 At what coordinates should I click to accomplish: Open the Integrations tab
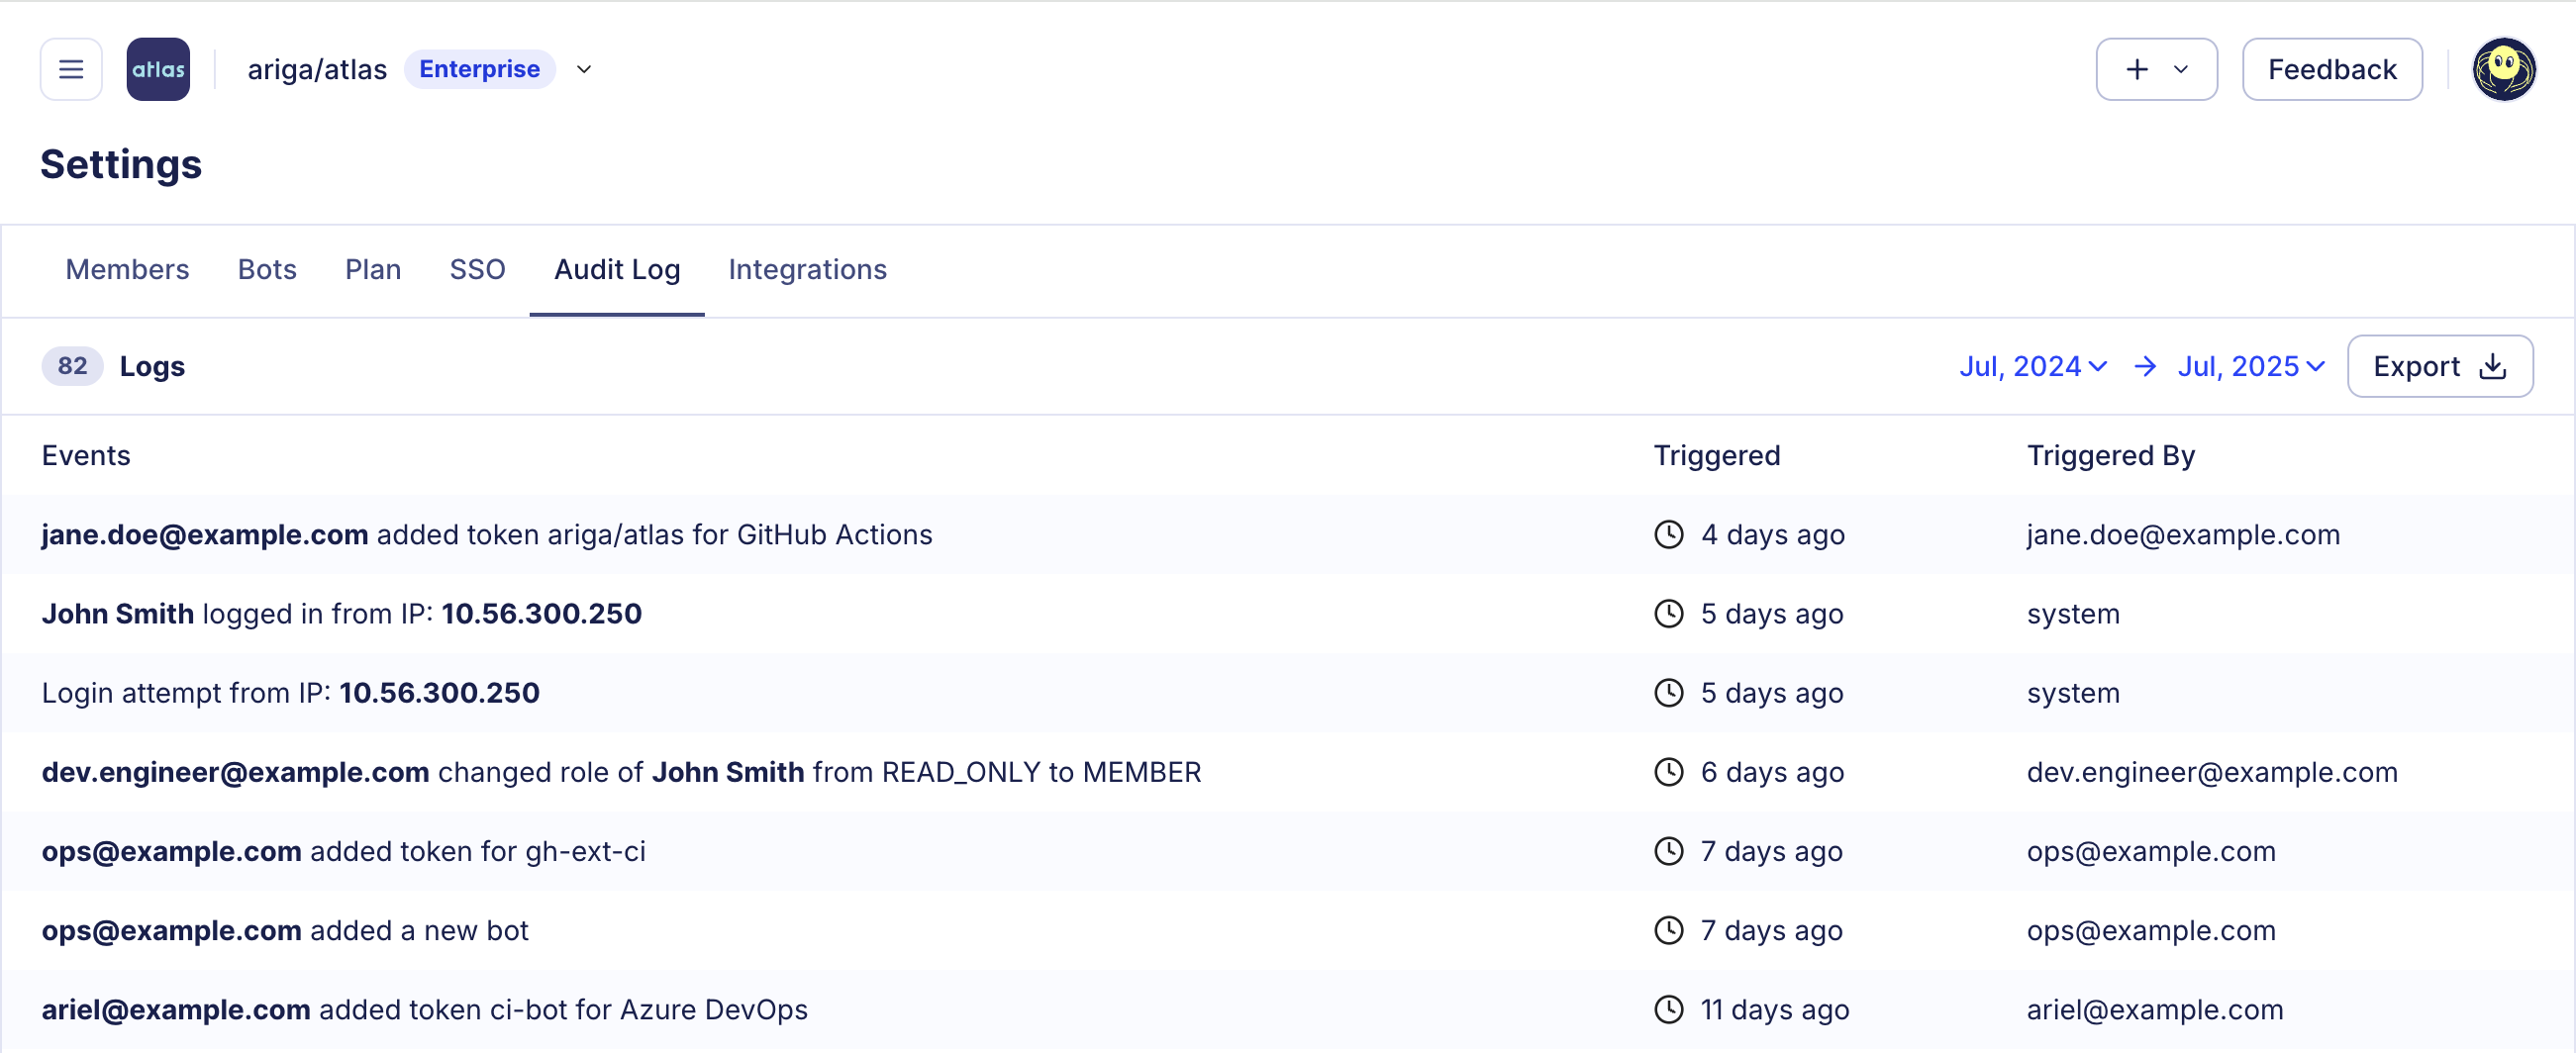807,269
